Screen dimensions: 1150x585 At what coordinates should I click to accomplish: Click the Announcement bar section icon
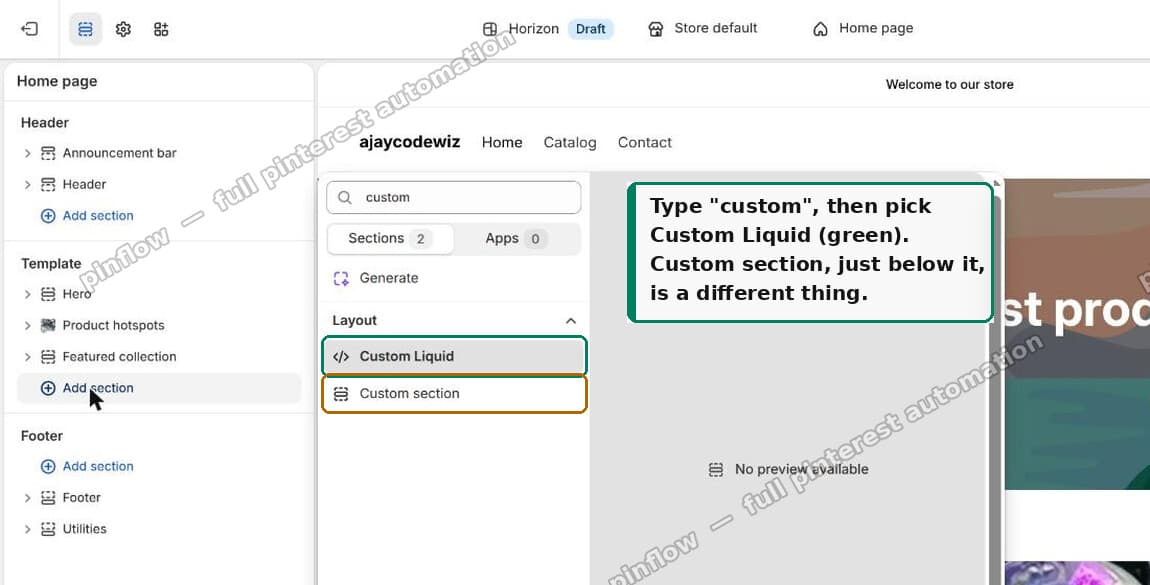[x=48, y=153]
